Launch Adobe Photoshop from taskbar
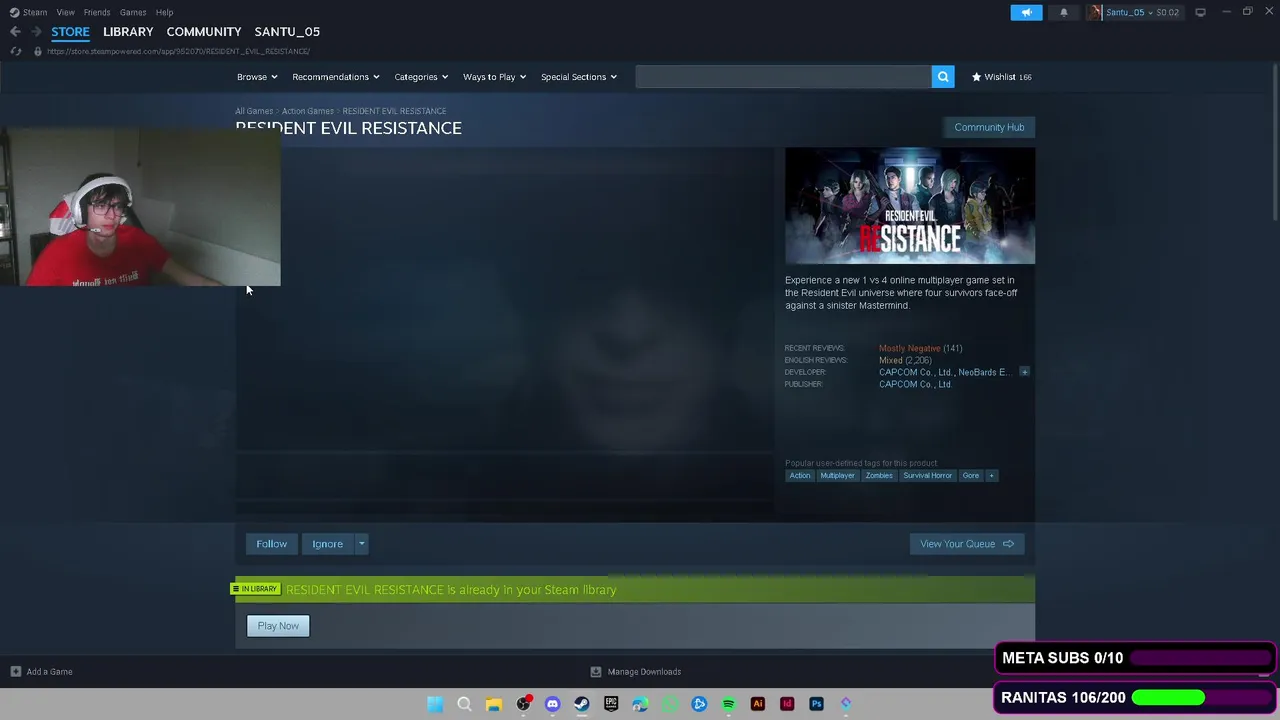The width and height of the screenshot is (1280, 720). point(816,704)
